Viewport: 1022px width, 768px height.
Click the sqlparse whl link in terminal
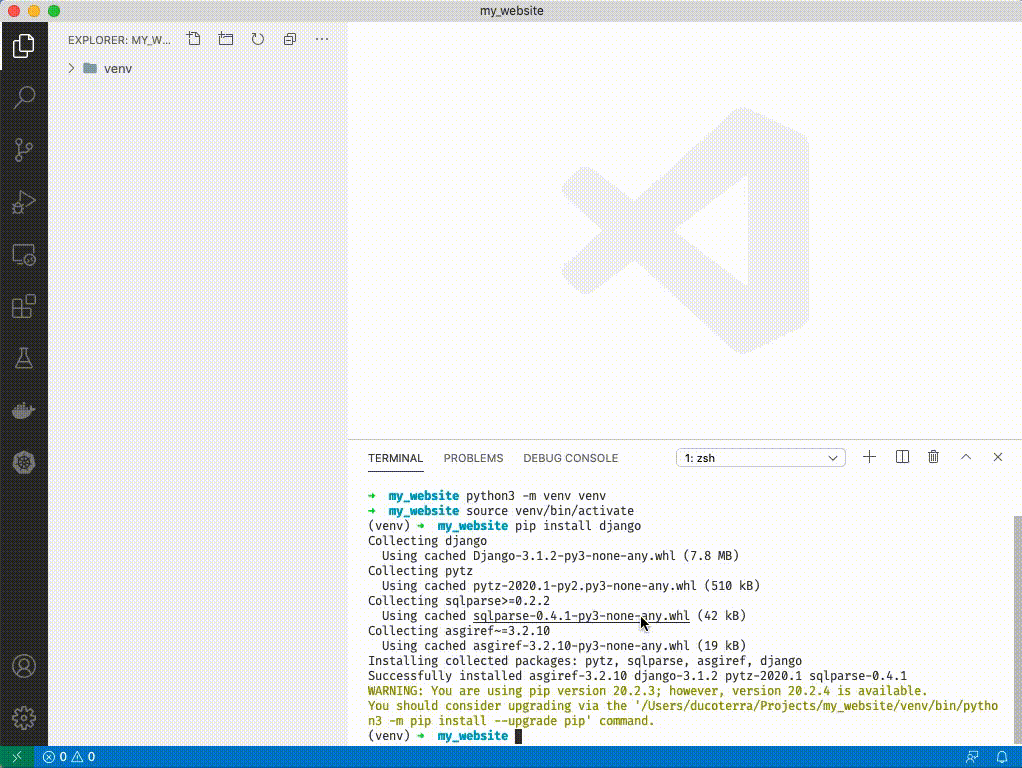point(581,615)
